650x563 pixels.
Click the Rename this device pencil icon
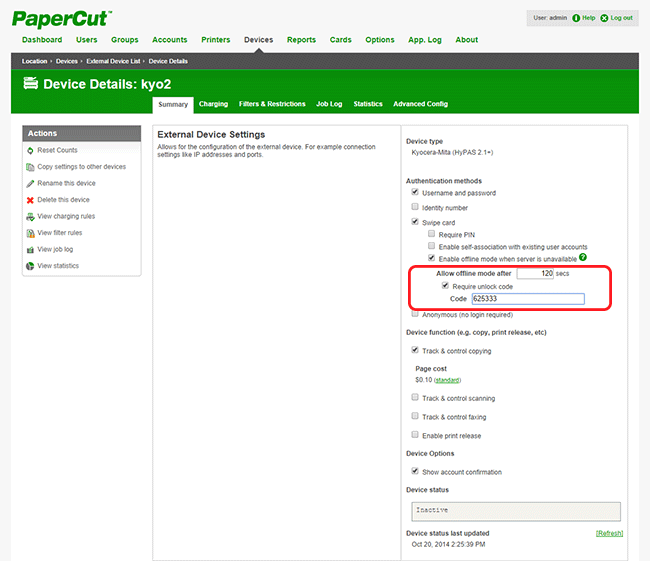[x=30, y=184]
